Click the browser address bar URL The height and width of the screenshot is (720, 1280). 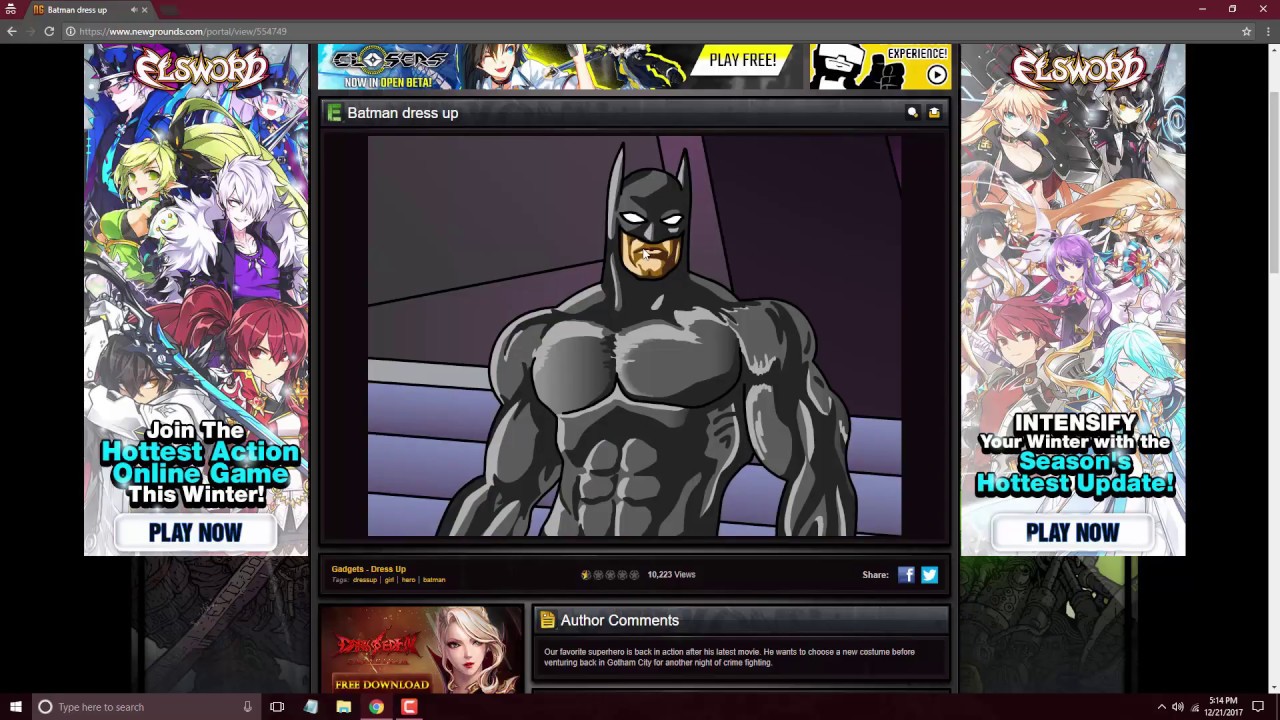tap(183, 31)
